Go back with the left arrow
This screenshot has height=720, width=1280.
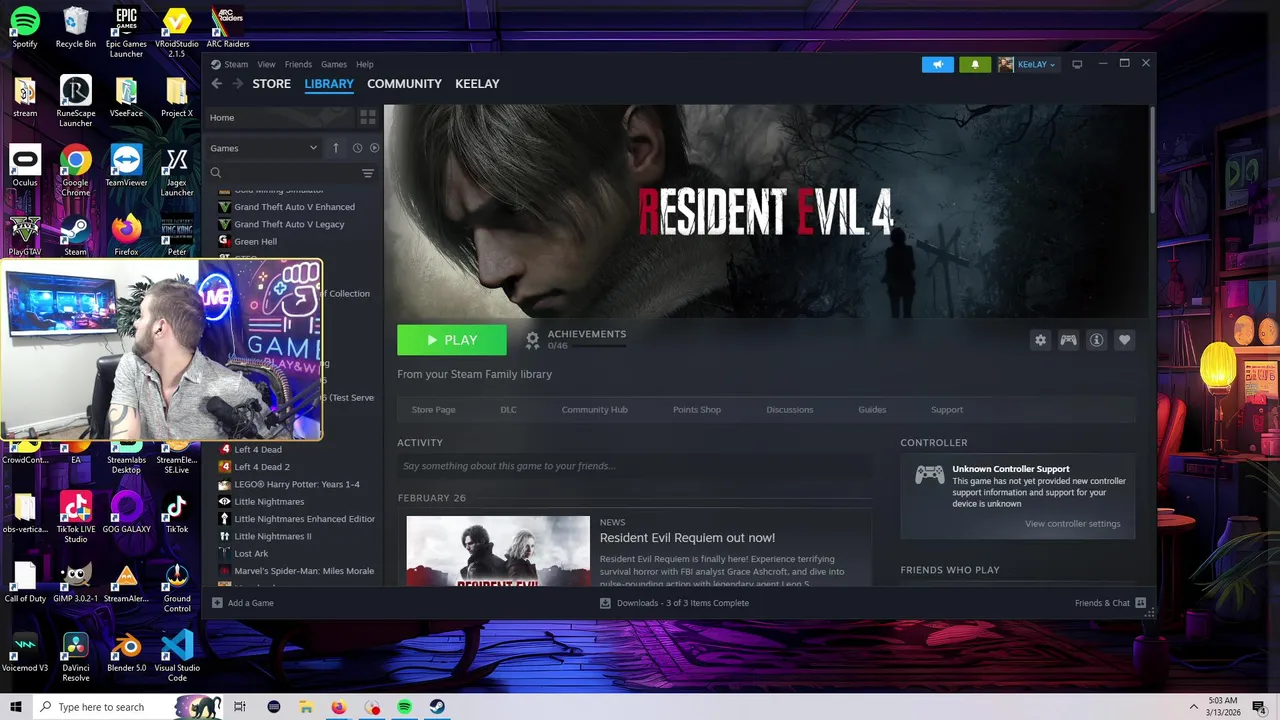(x=216, y=84)
